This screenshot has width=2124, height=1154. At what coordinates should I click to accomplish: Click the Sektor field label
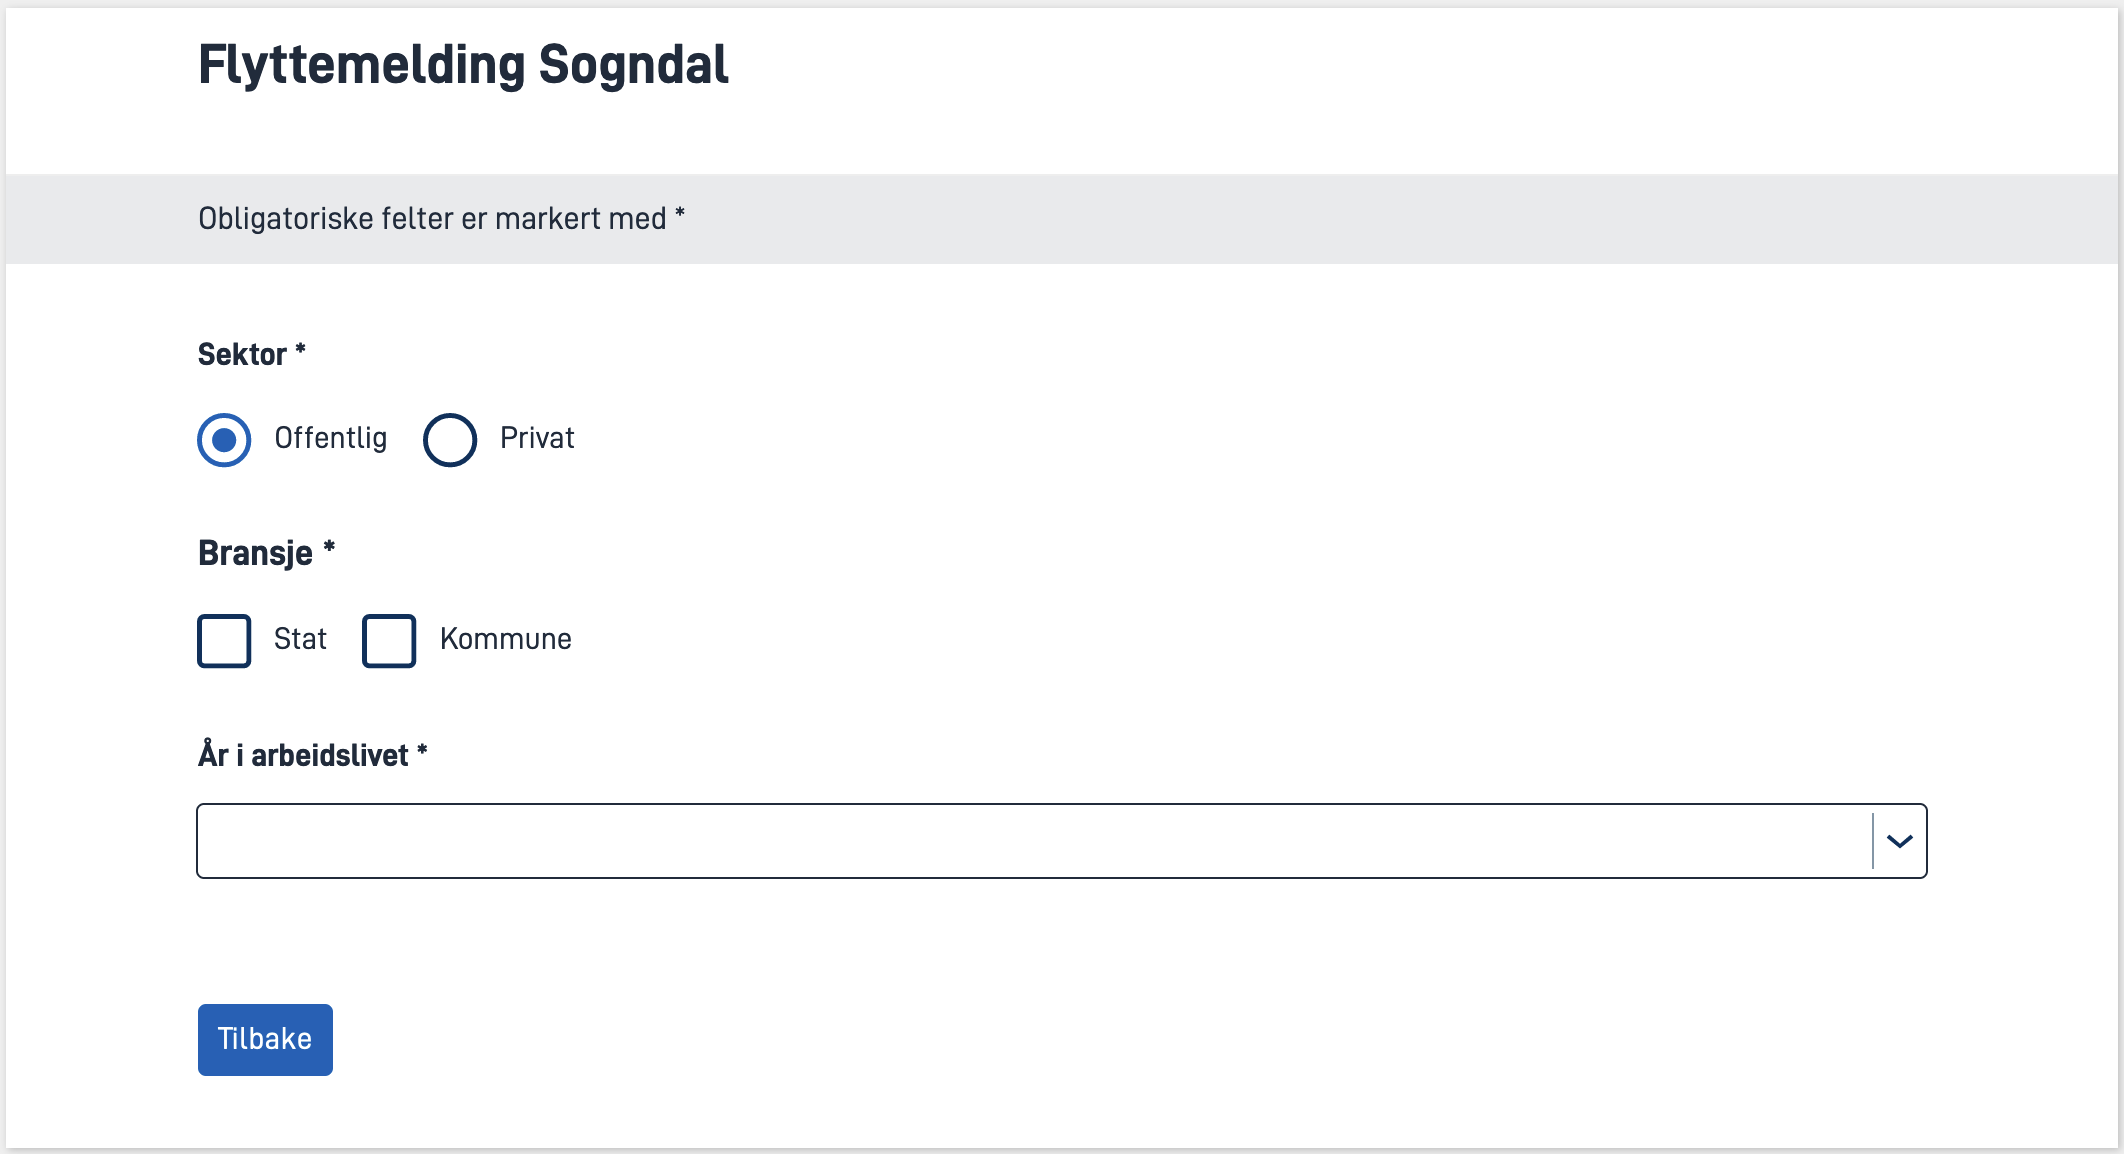(242, 355)
